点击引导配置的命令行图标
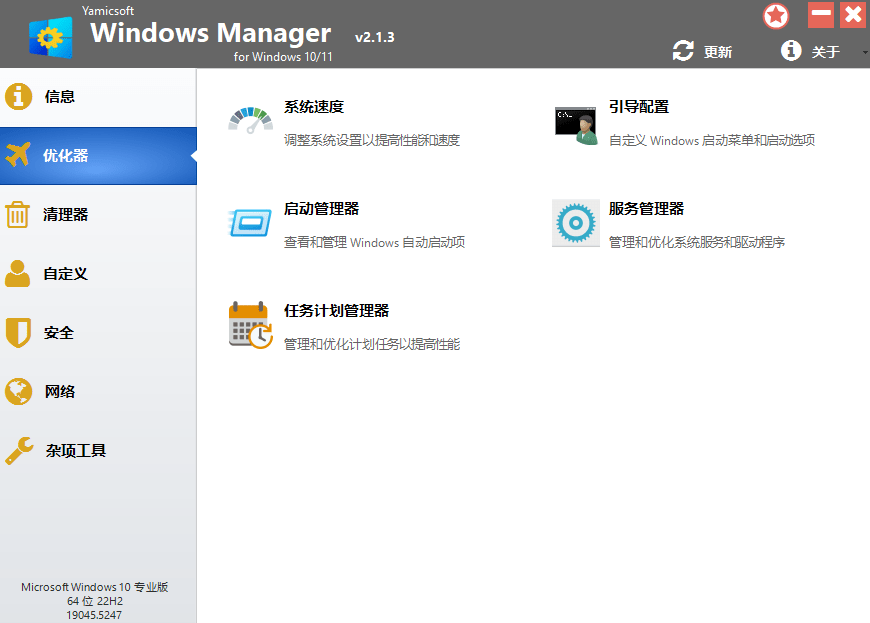 575,124
